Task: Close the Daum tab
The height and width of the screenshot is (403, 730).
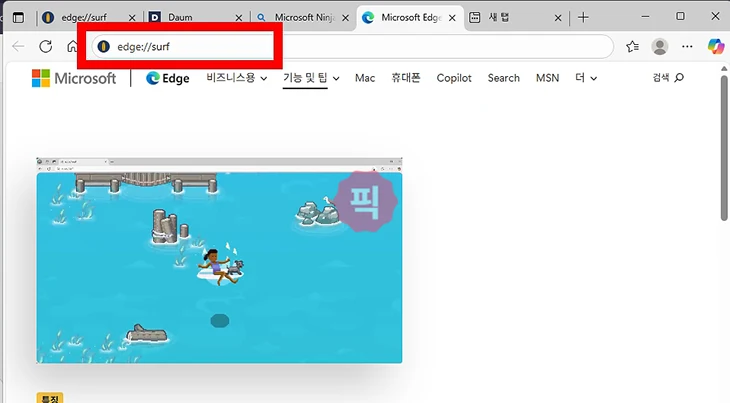Action: [239, 18]
